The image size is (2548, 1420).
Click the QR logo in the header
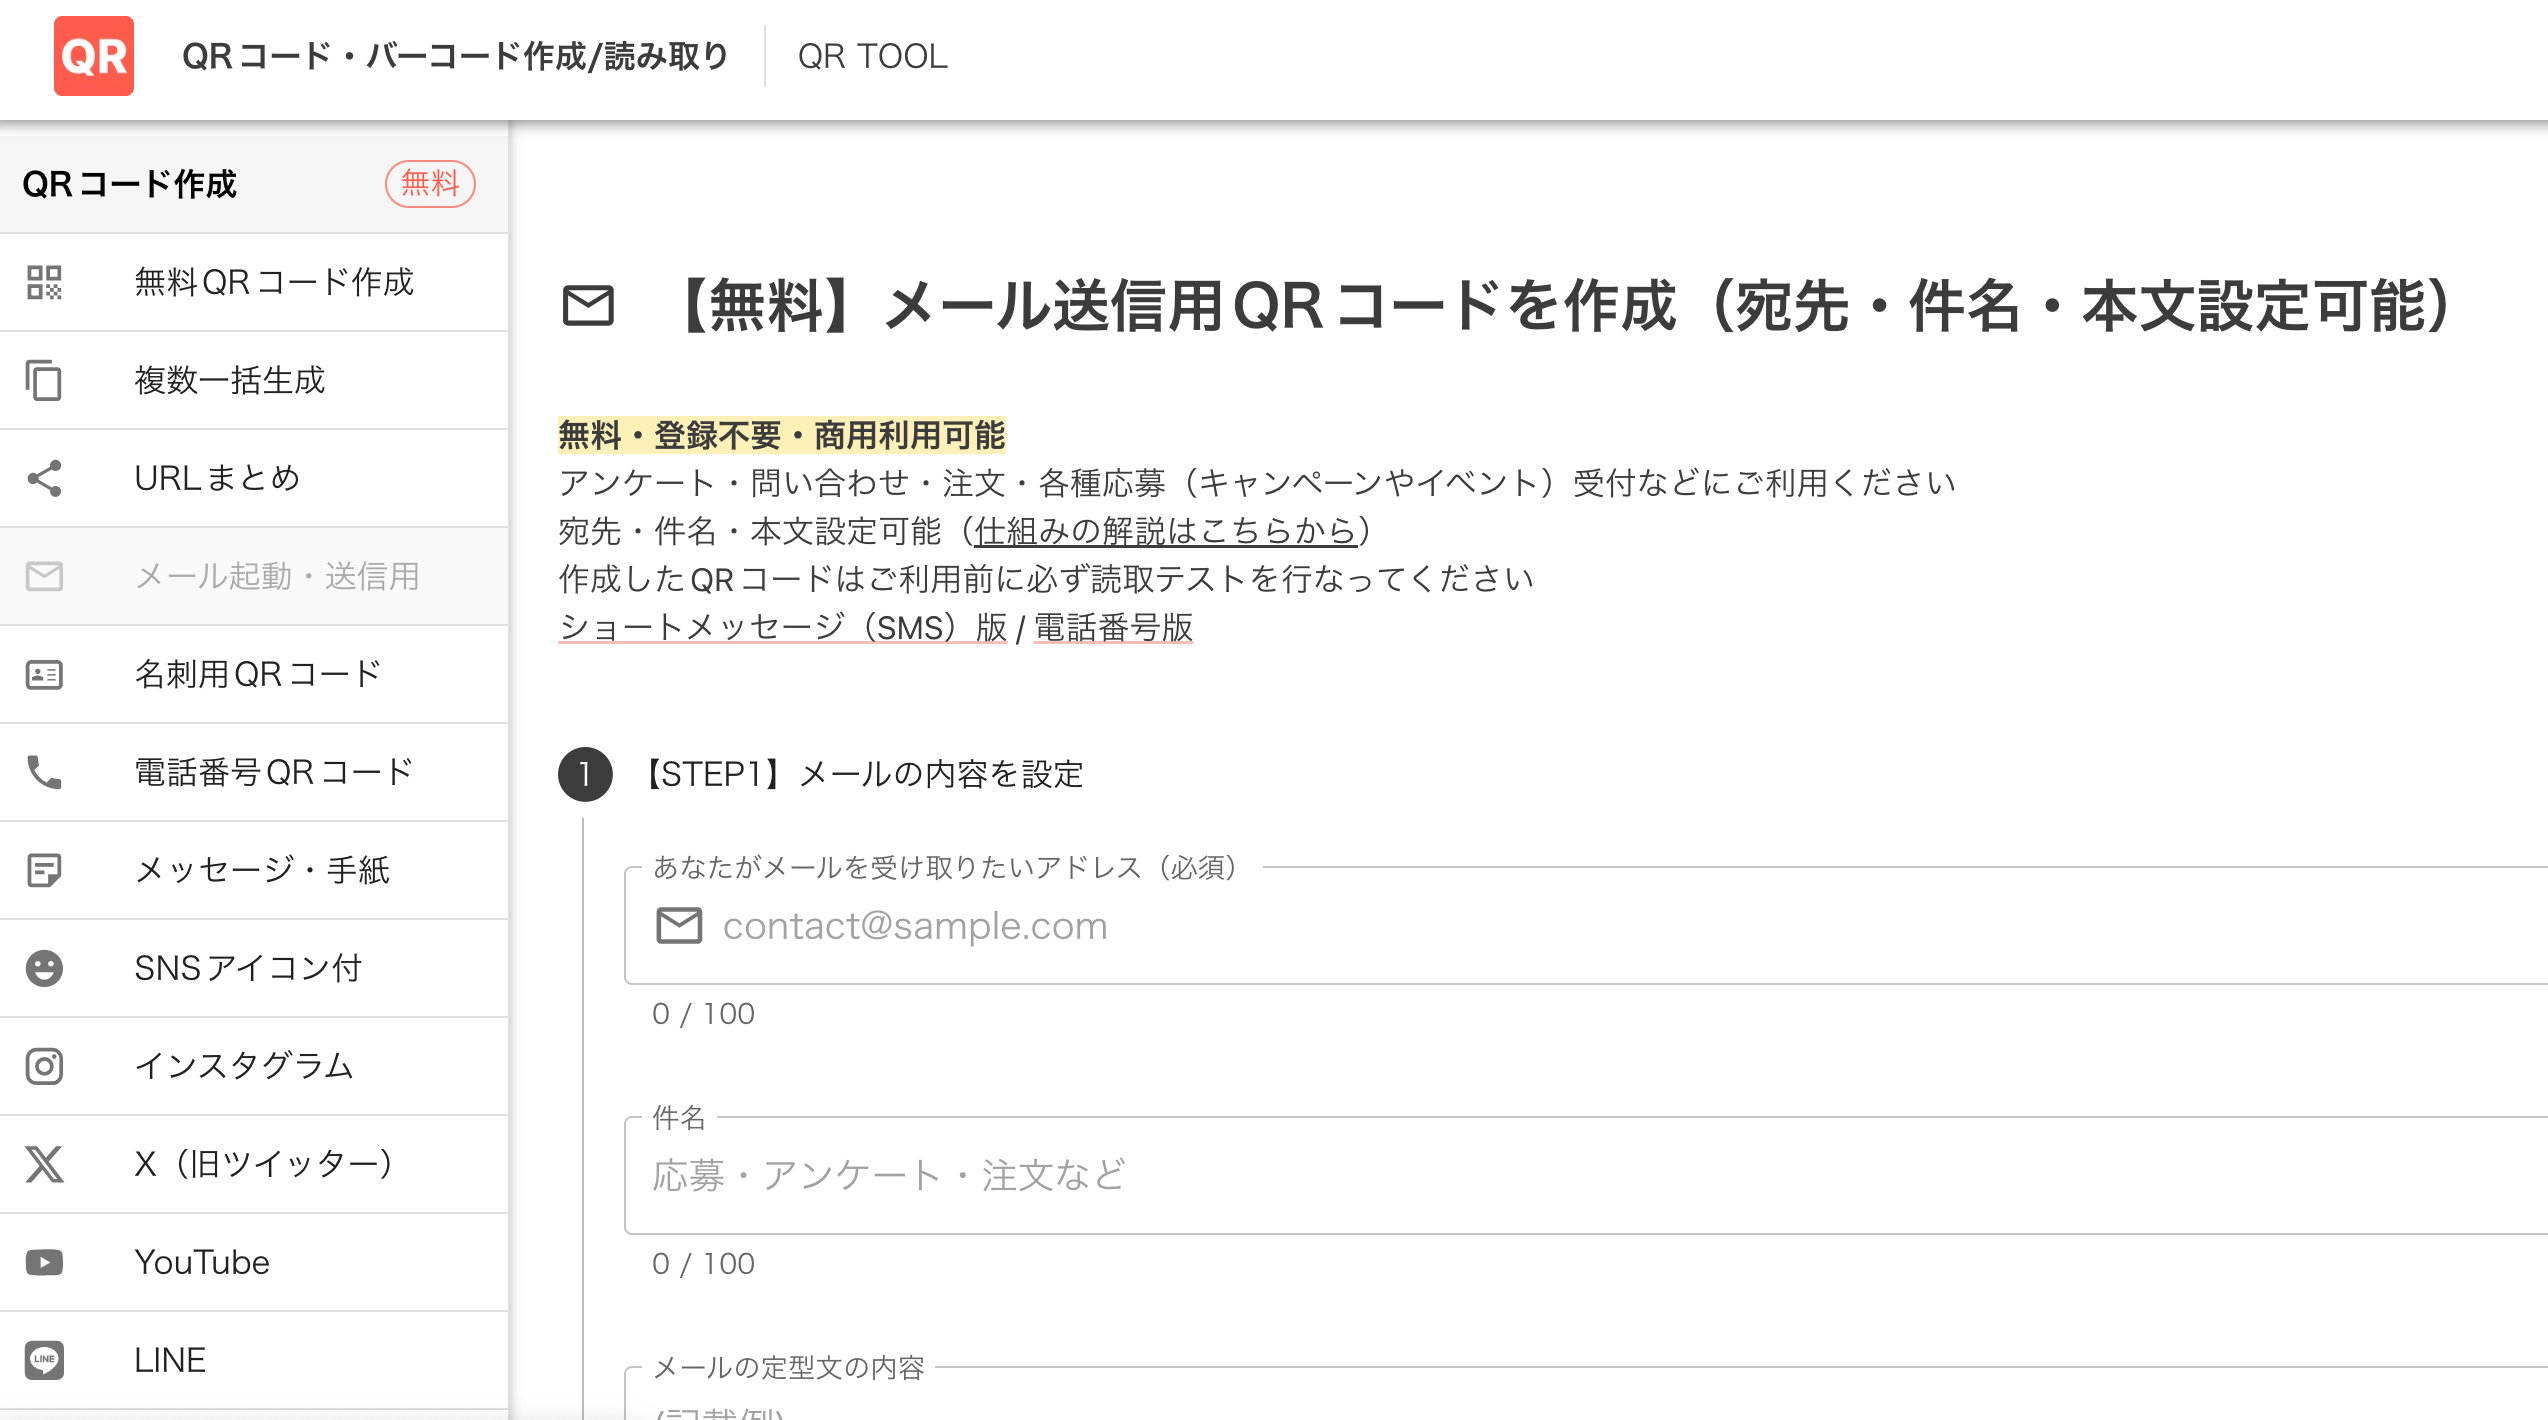coord(93,57)
